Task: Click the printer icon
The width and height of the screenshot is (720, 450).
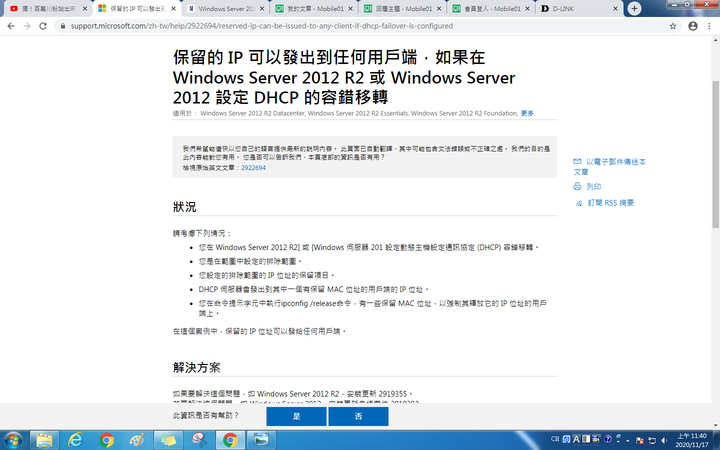Action: (577, 186)
